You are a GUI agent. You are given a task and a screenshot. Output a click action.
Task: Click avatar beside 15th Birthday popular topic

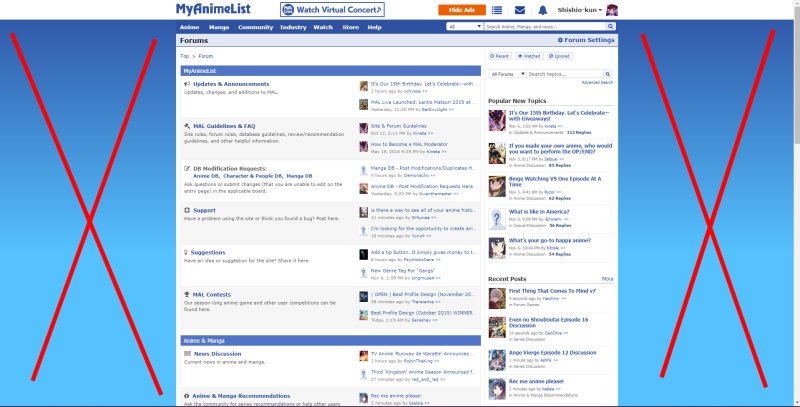coord(497,120)
